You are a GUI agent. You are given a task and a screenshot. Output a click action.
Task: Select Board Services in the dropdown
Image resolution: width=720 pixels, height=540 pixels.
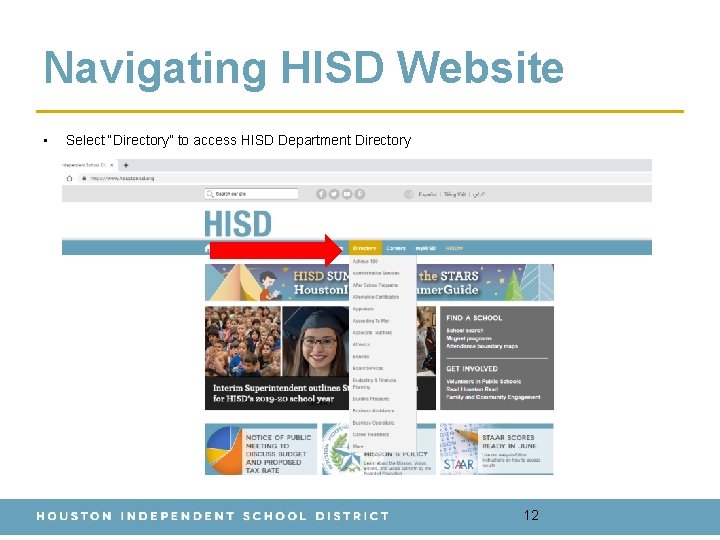point(368,368)
